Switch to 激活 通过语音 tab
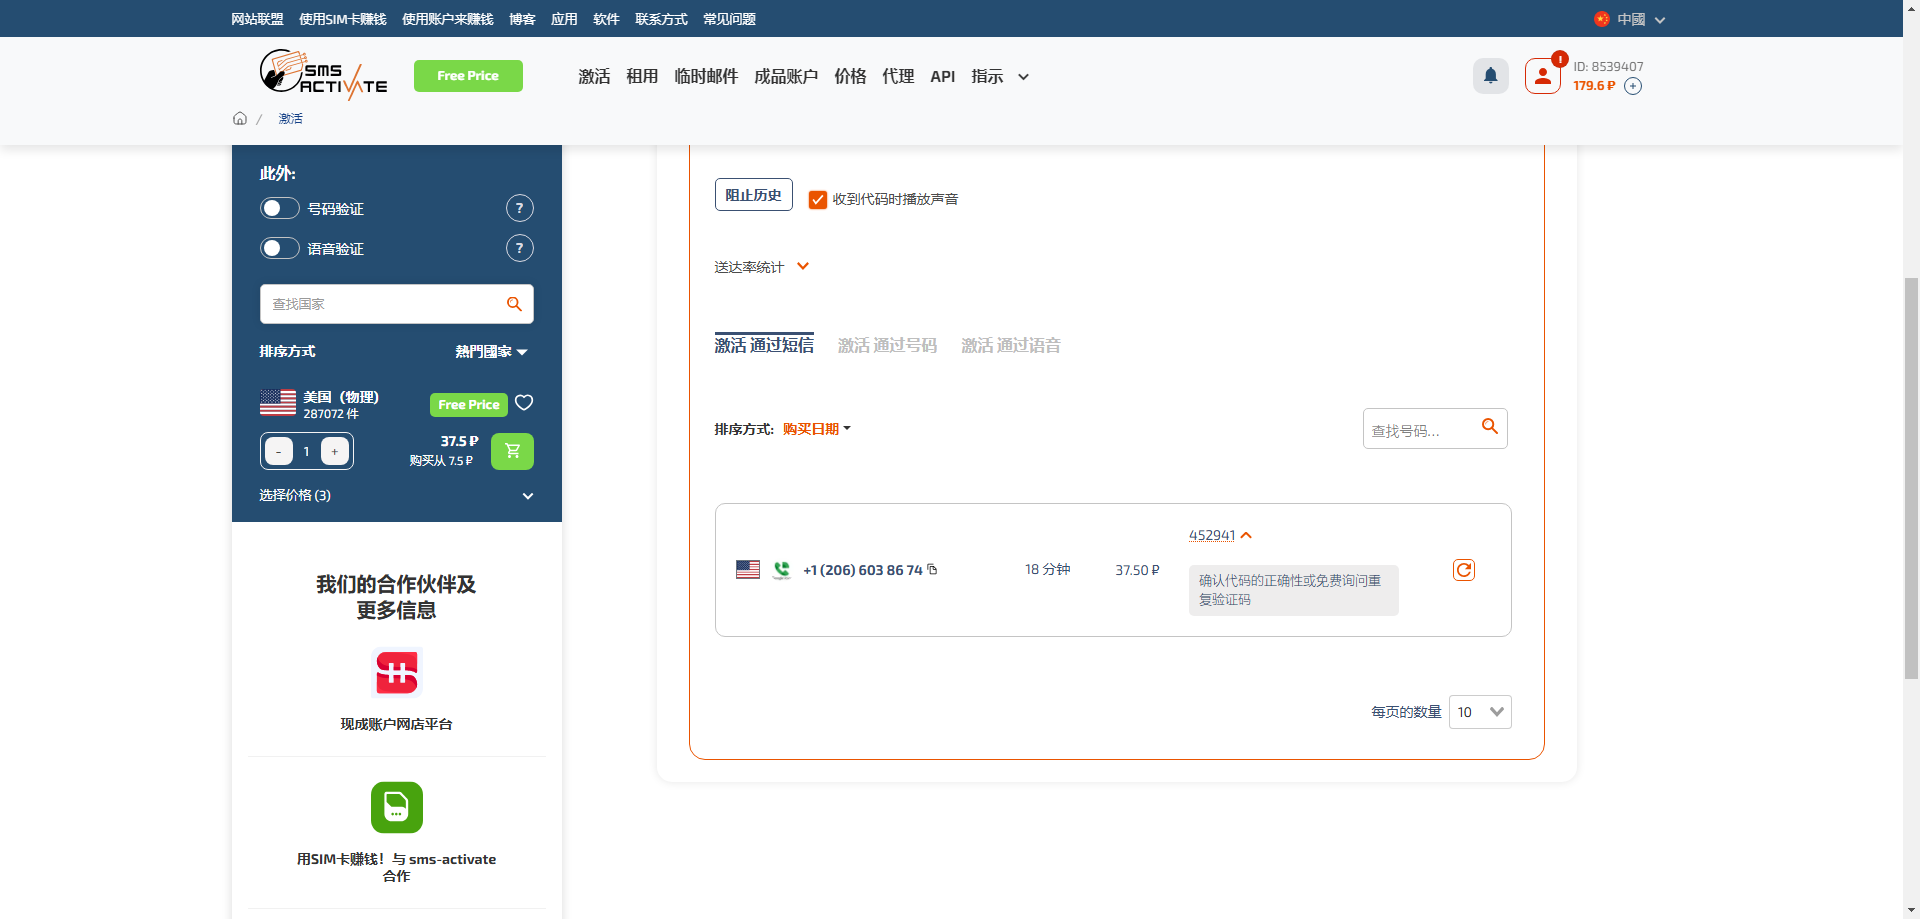Image resolution: width=1920 pixels, height=919 pixels. click(x=1011, y=345)
